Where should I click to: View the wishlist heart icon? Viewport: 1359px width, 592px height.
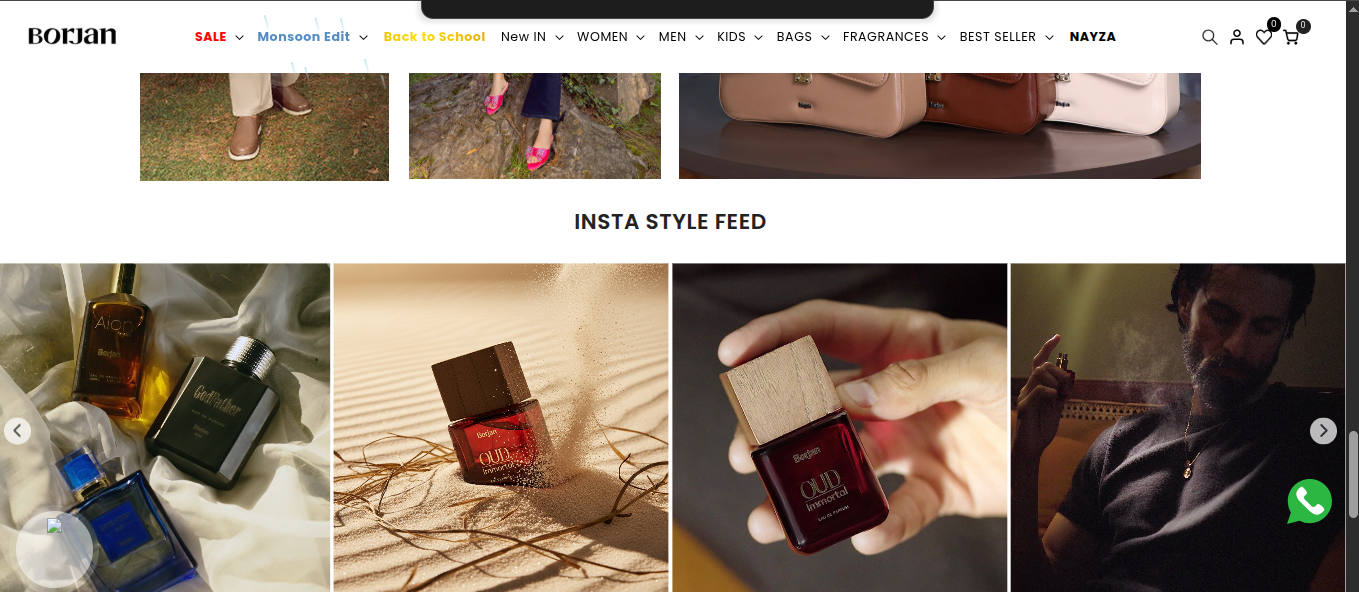[1264, 37]
